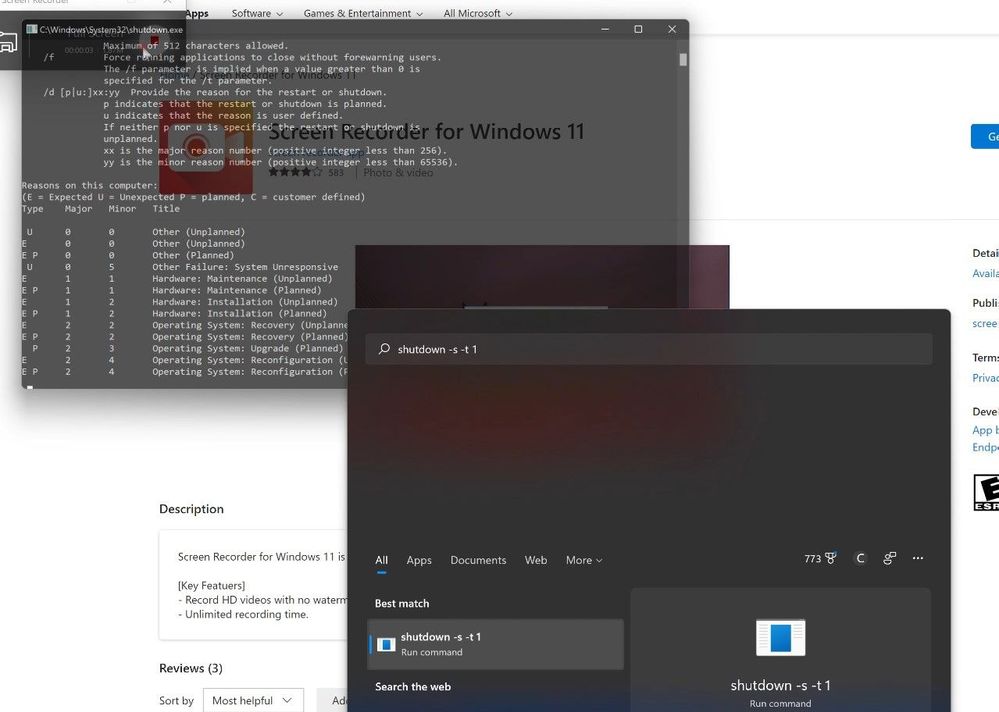Expand the All Microsoft menu
999x712 pixels.
click(x=477, y=13)
